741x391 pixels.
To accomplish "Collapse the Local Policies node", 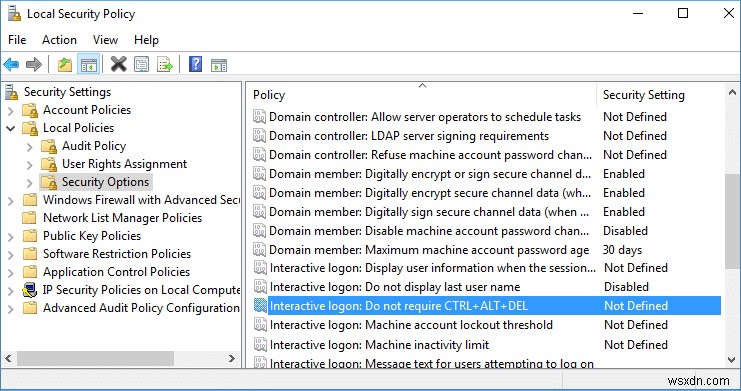I will [x=11, y=128].
